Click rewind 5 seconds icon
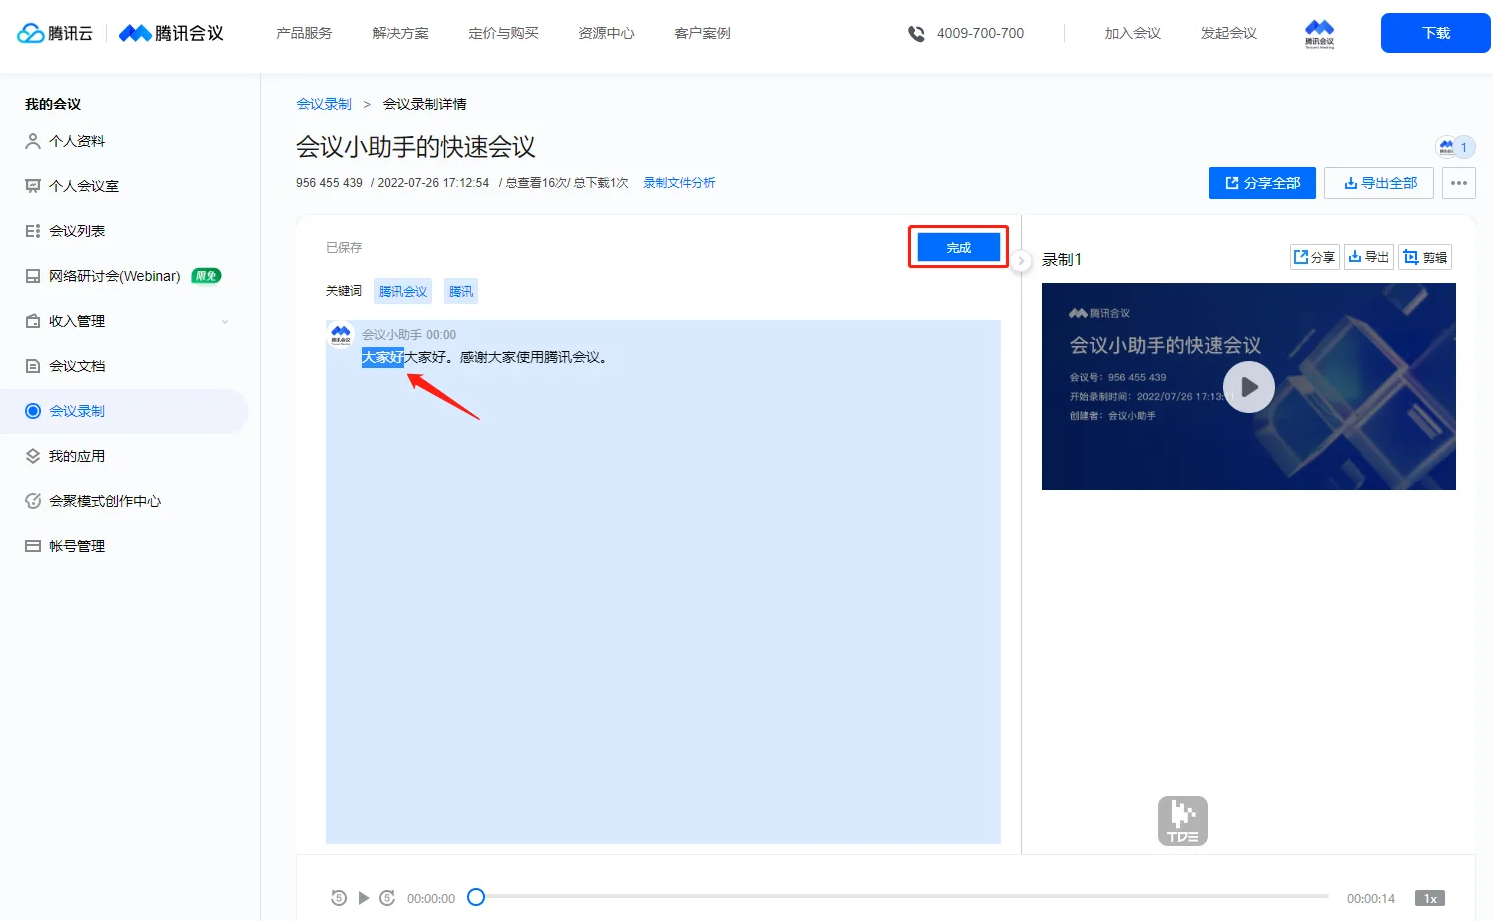This screenshot has height=921, width=1493. coord(339,898)
